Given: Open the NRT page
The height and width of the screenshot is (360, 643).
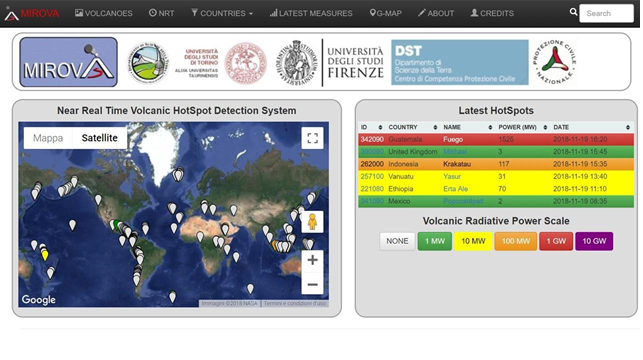Looking at the screenshot, I should coord(162,14).
